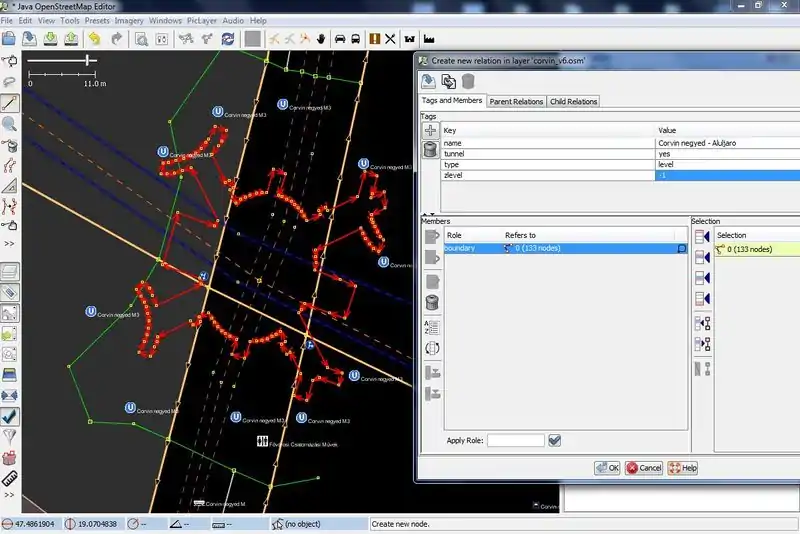This screenshot has width=800, height=534.
Task: Click the Redo arrow in toolbar
Action: pos(116,39)
